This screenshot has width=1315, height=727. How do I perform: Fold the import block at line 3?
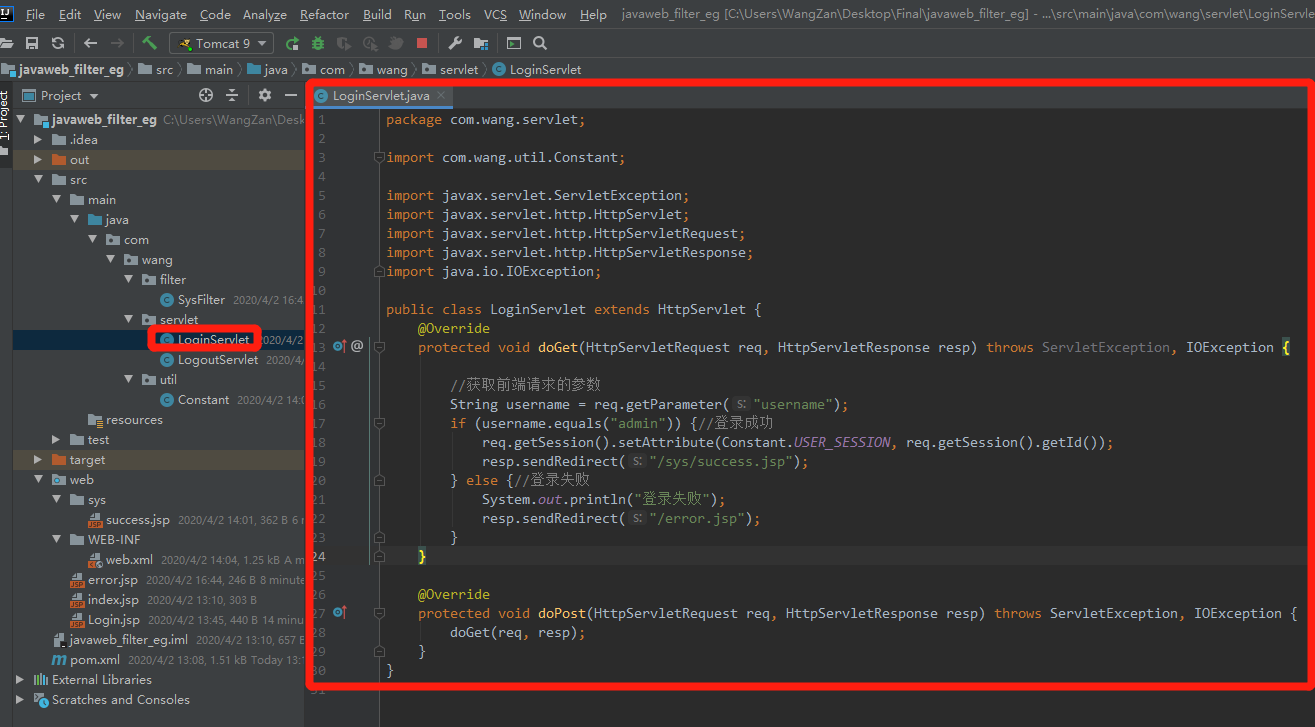379,157
